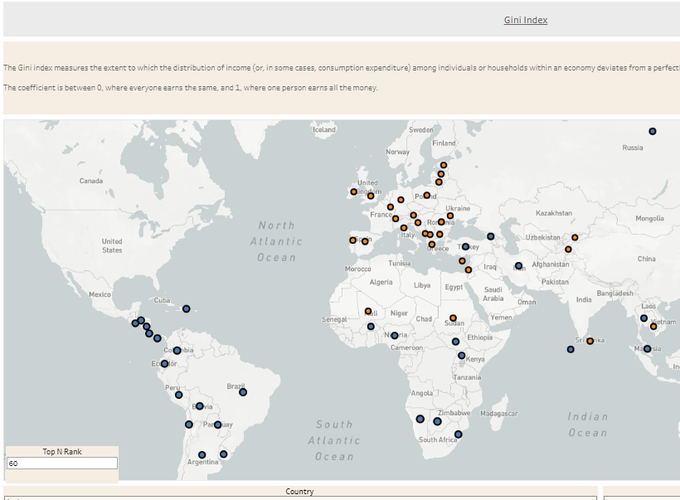Click the blue marker on Iran
The image size is (680, 500).
coord(519,266)
